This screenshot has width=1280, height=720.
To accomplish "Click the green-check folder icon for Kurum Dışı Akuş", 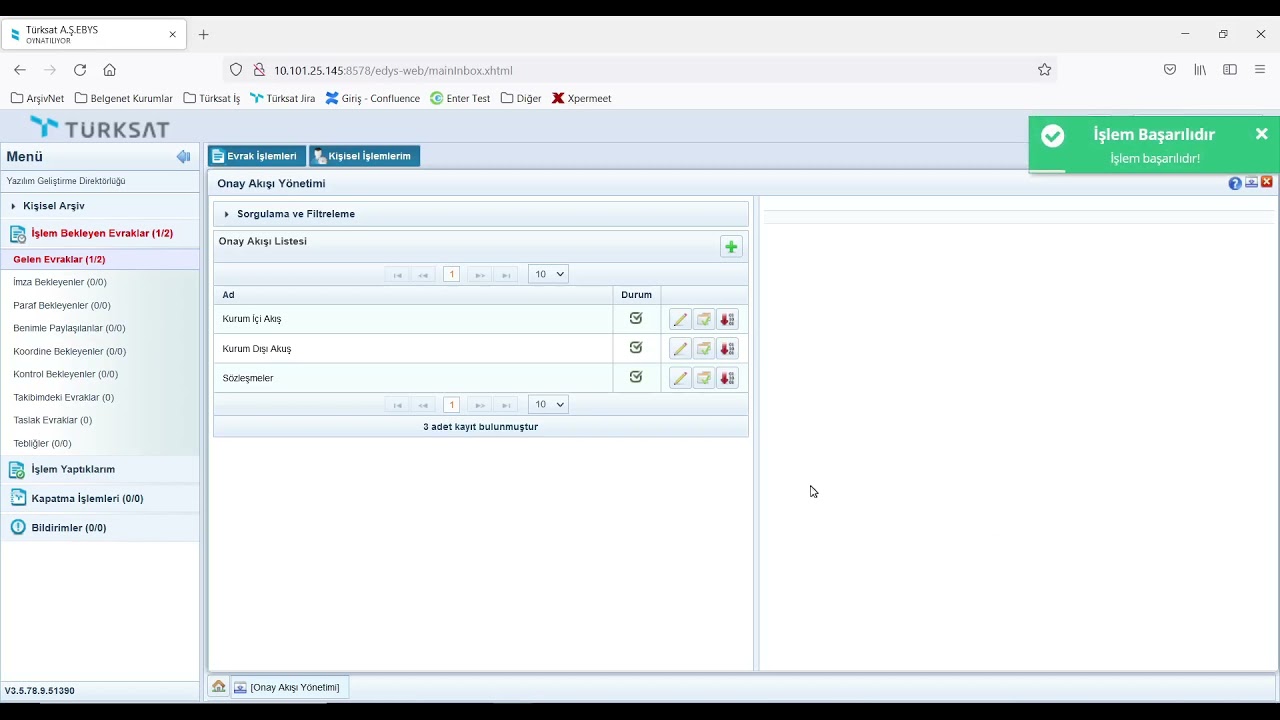I will pyautogui.click(x=704, y=349).
